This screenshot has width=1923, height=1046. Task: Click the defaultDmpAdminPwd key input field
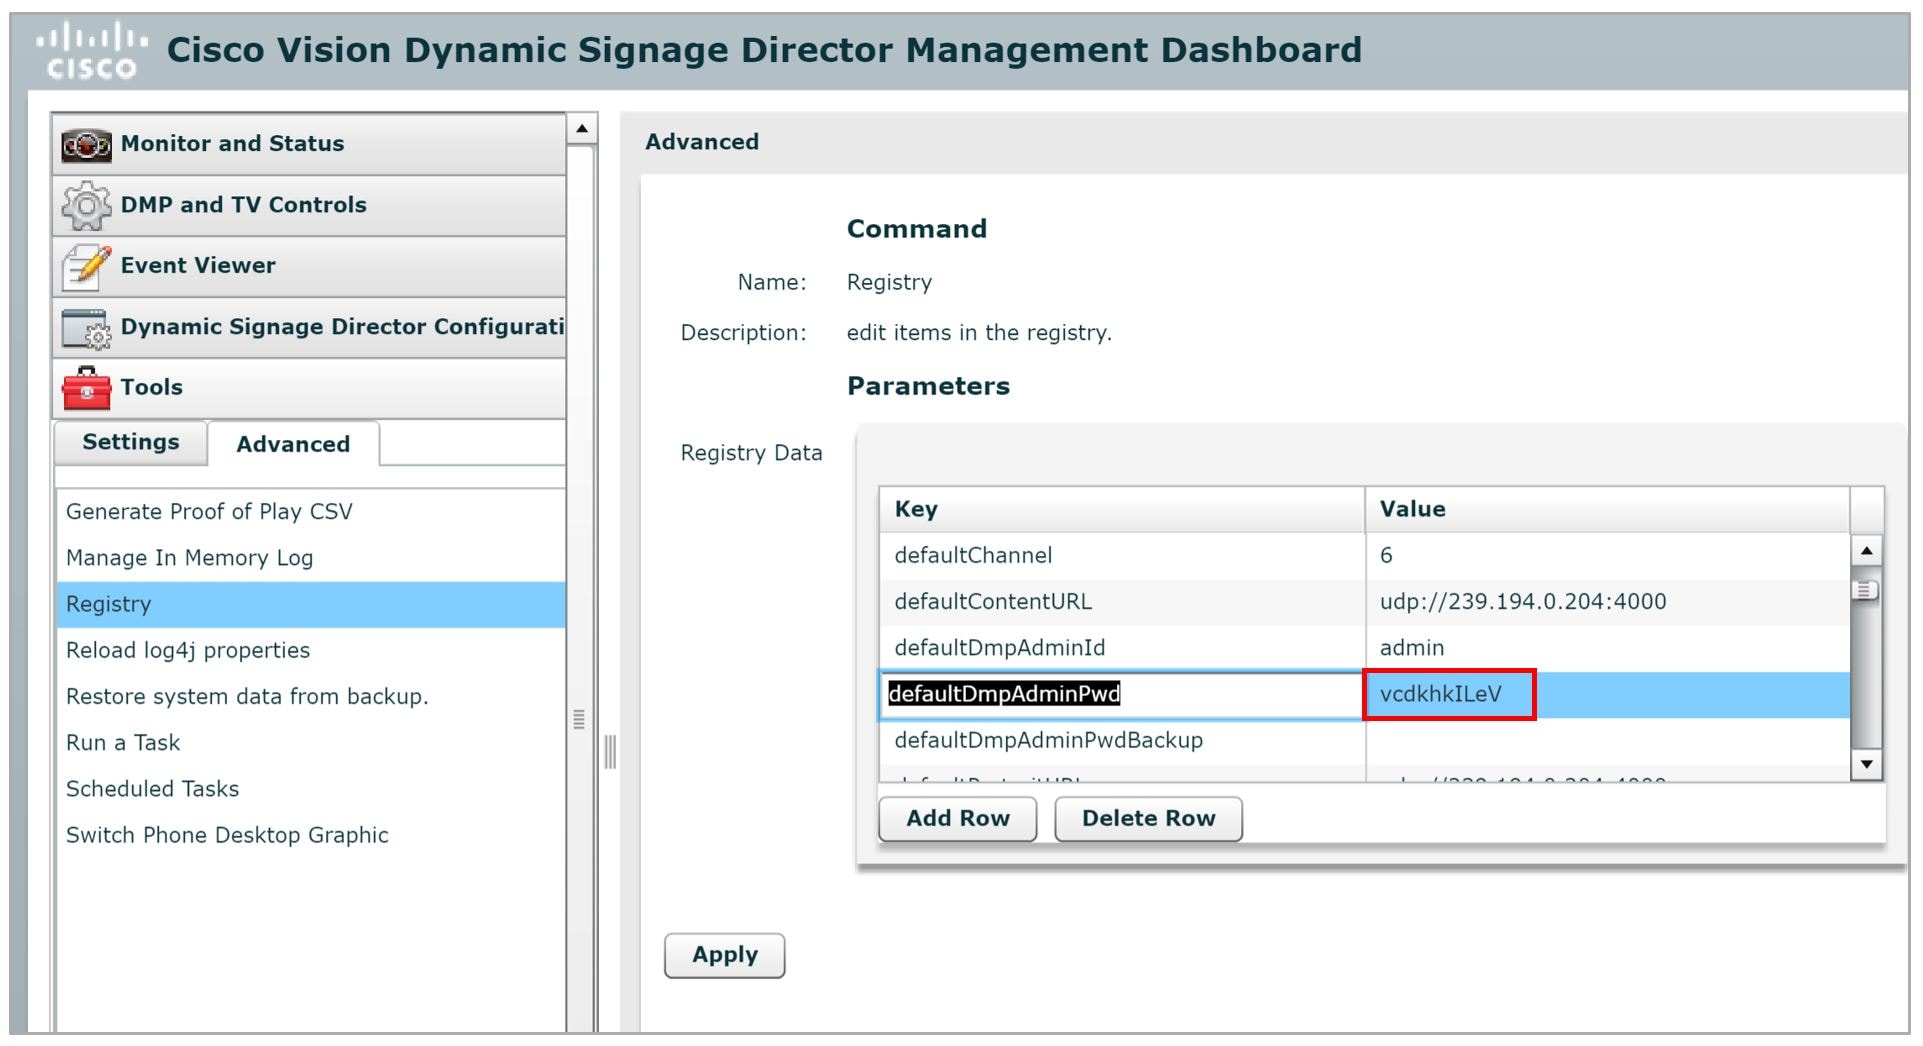(1121, 695)
